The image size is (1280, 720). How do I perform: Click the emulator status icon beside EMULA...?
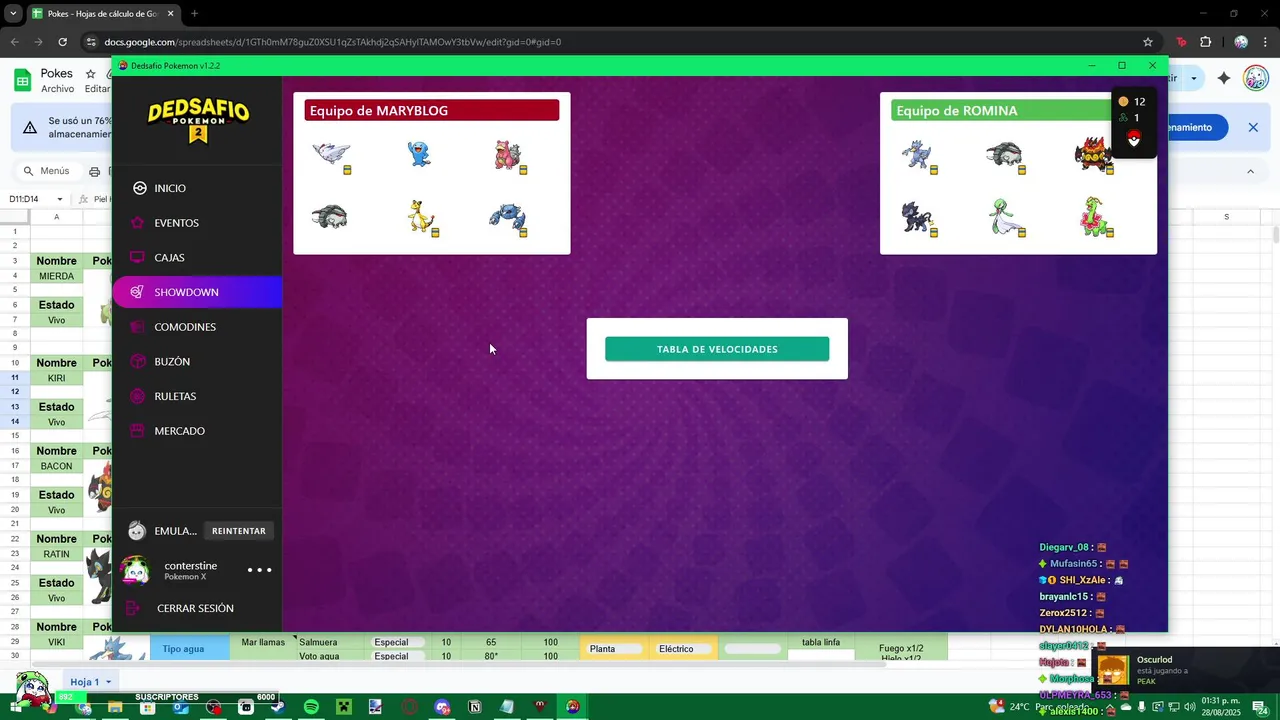click(x=137, y=531)
